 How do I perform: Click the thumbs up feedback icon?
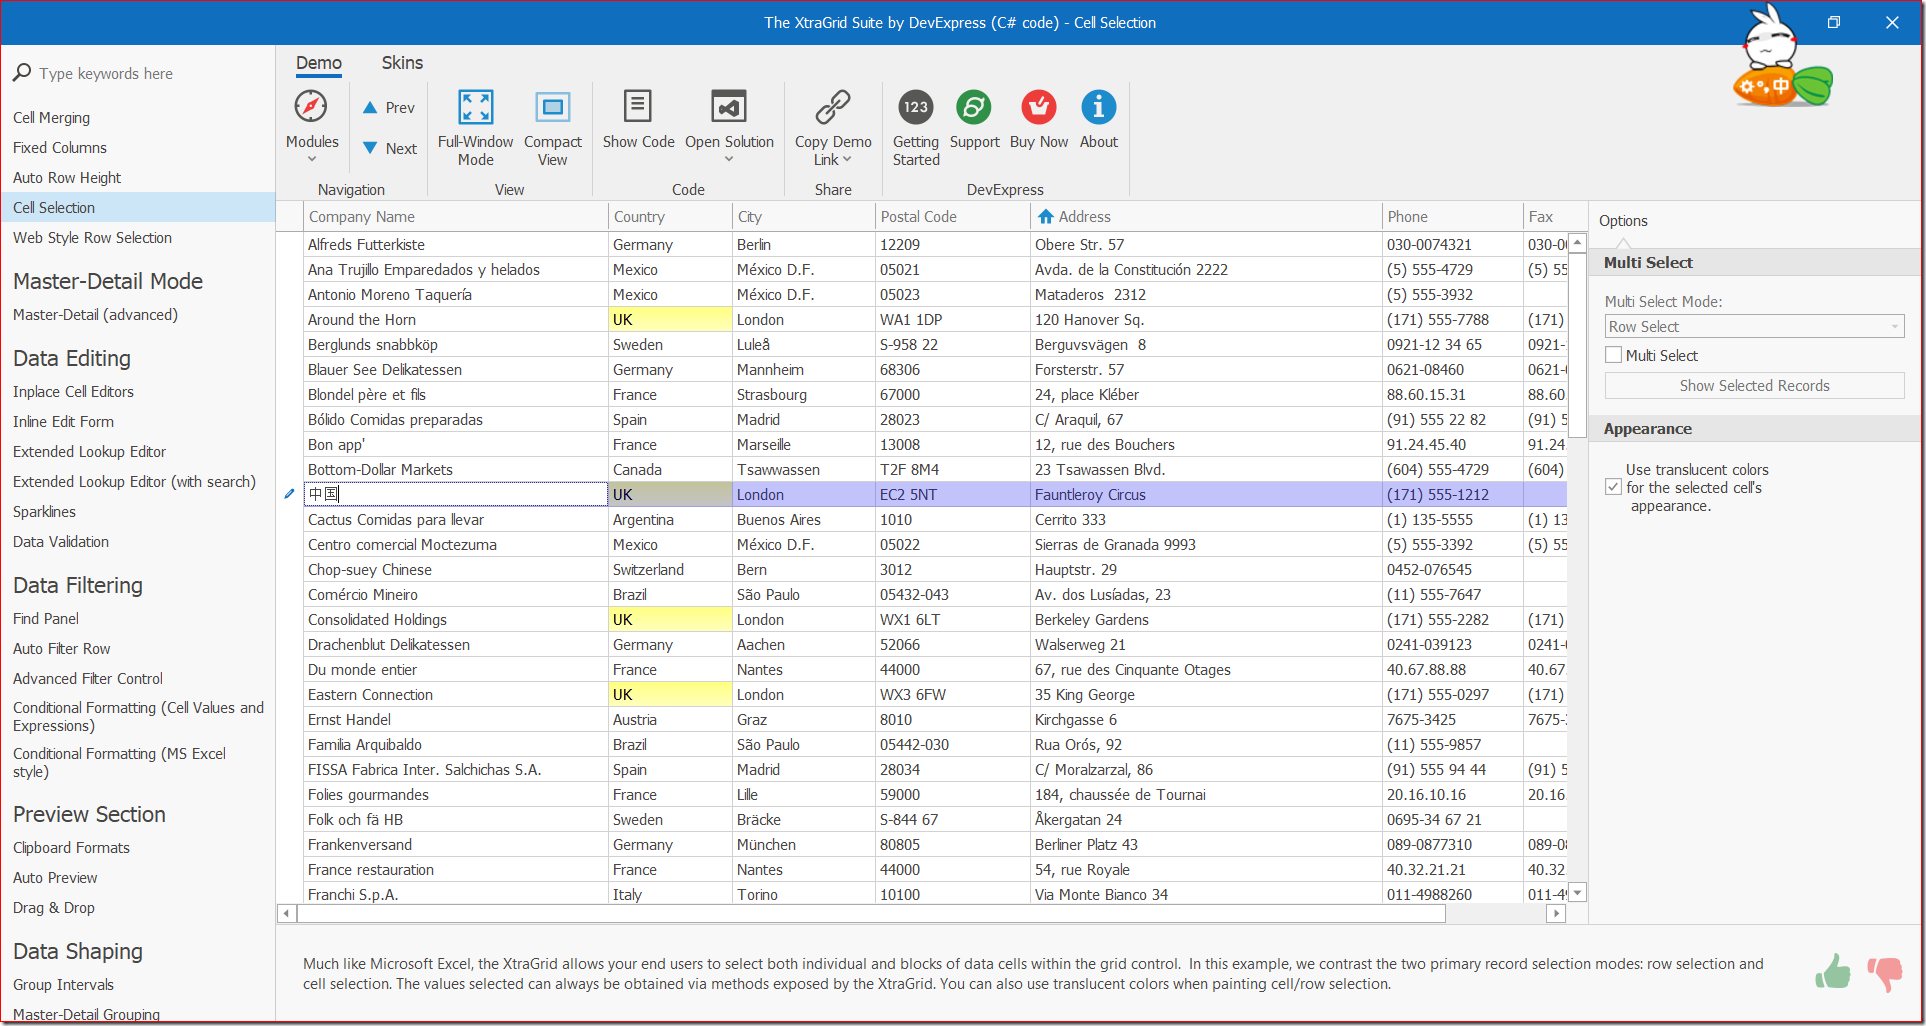coord(1833,971)
